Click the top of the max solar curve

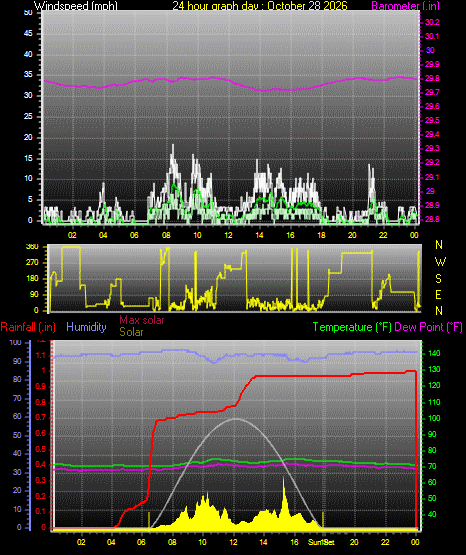pyautogui.click(x=236, y=419)
